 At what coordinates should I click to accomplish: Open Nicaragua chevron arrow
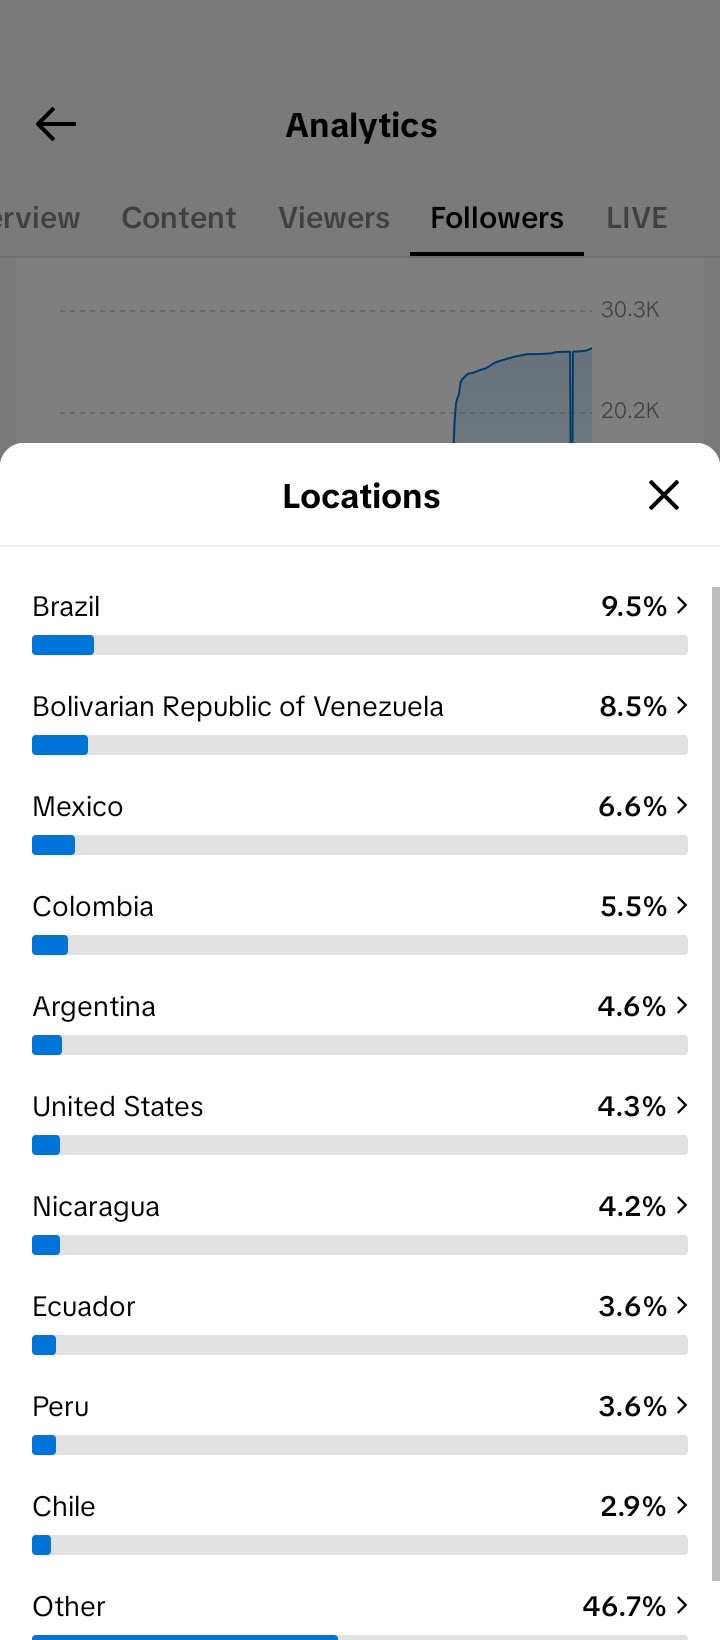(682, 1205)
